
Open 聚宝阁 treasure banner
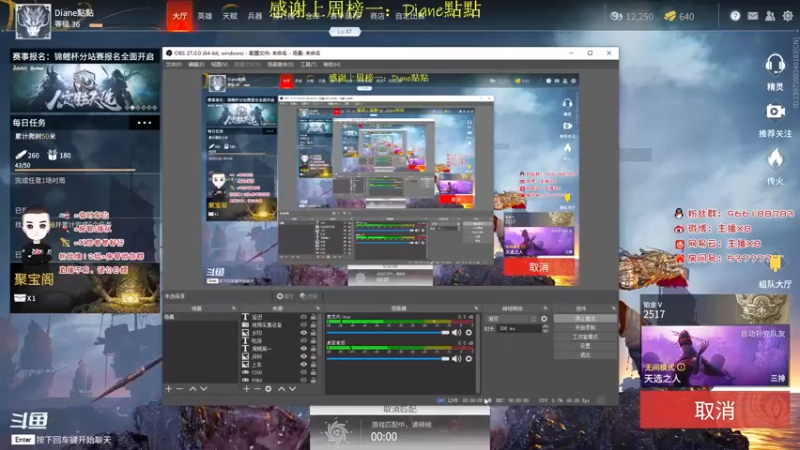pos(85,288)
